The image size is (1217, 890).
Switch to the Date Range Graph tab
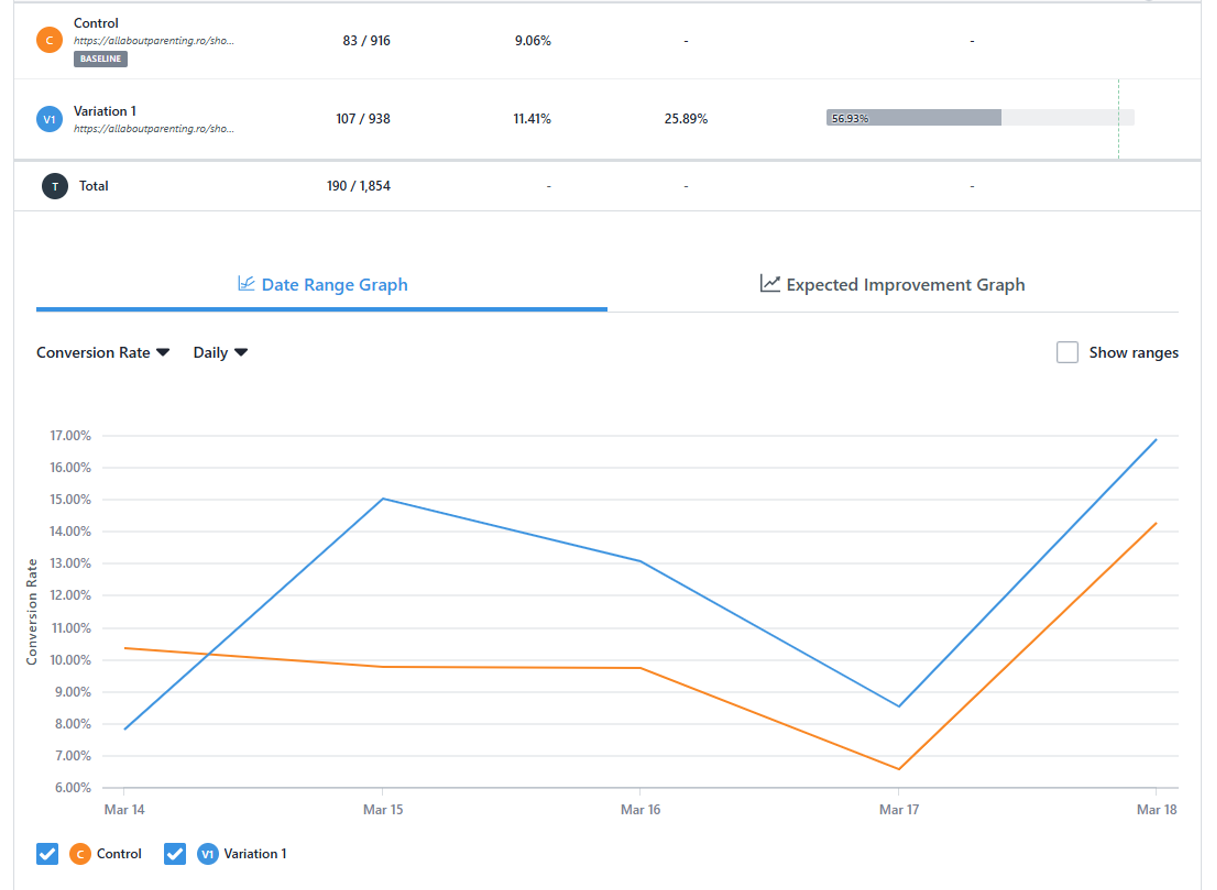pos(322,285)
